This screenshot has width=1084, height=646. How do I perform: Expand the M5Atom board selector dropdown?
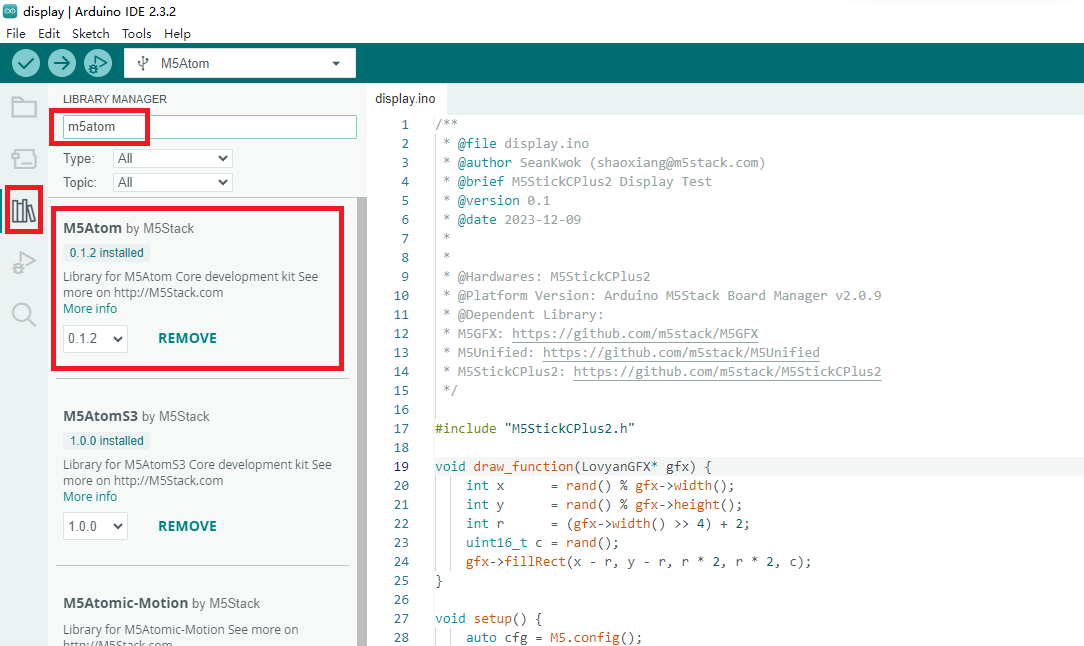240,63
